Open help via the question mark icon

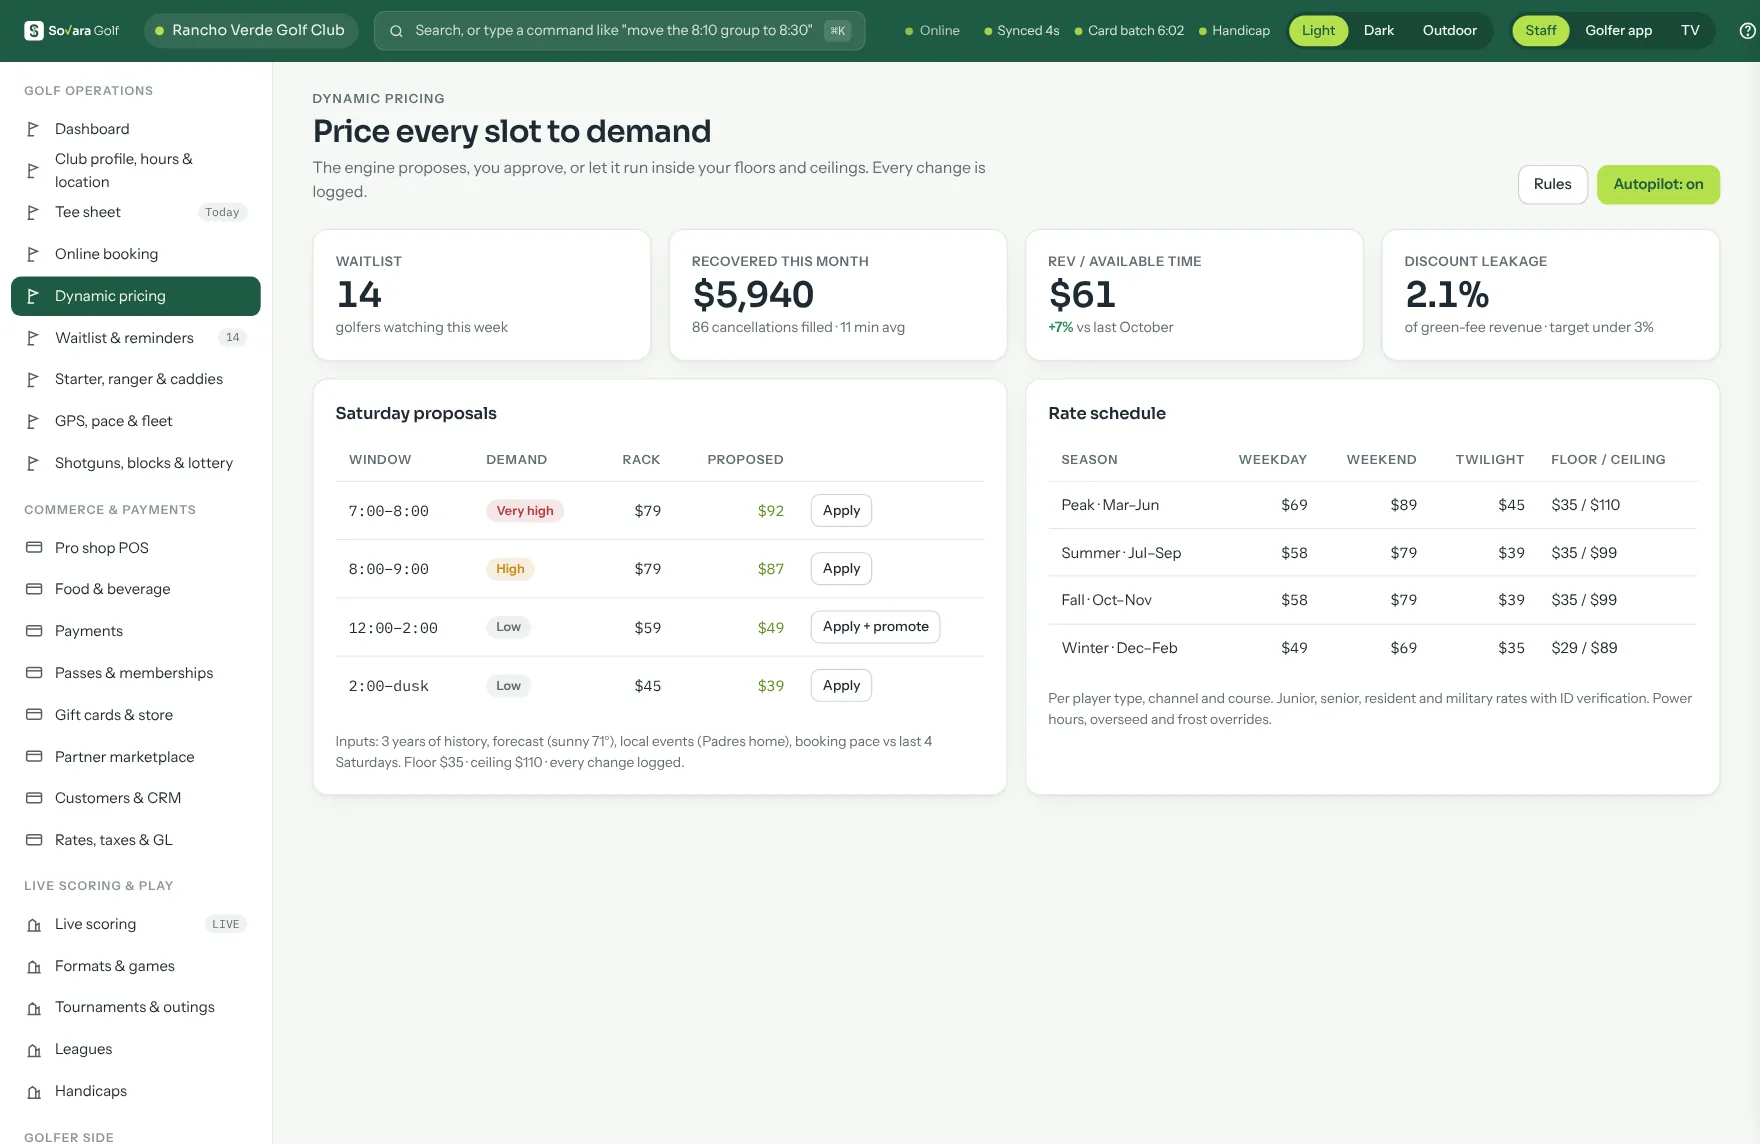click(x=1747, y=31)
